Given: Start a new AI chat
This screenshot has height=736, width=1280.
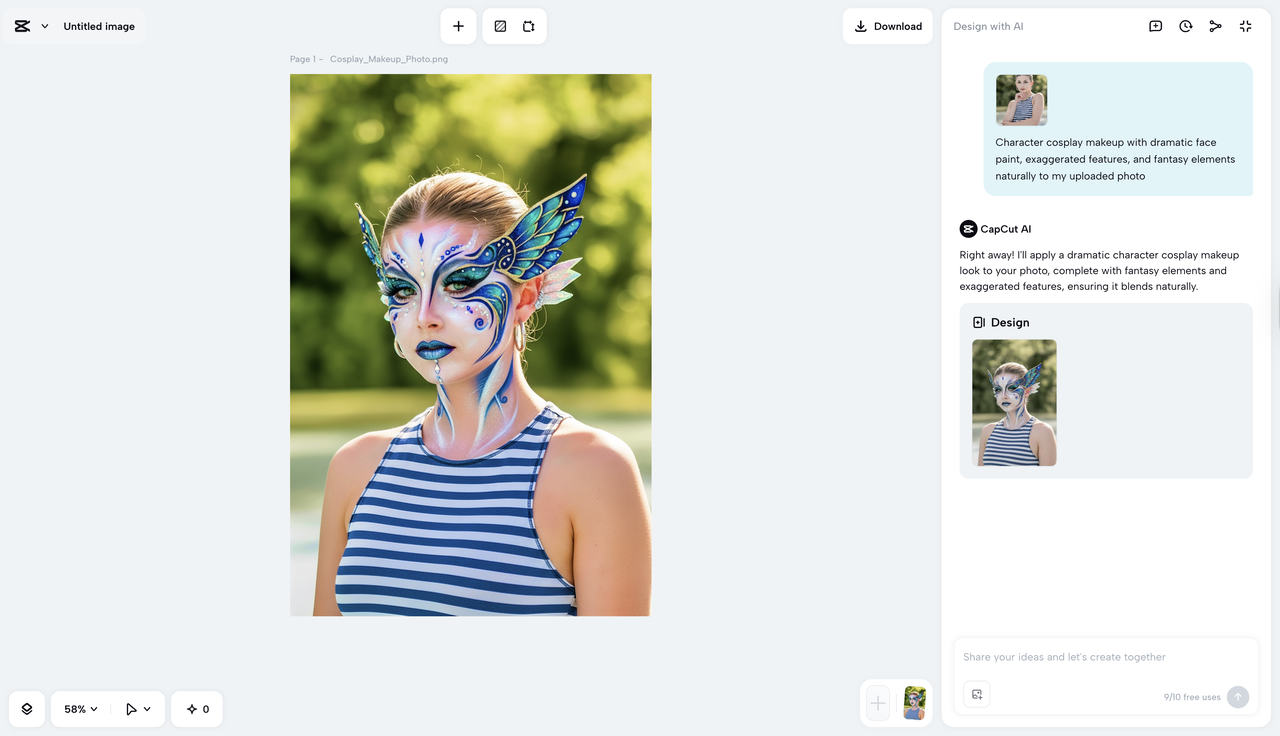Looking at the screenshot, I should click(1155, 26).
